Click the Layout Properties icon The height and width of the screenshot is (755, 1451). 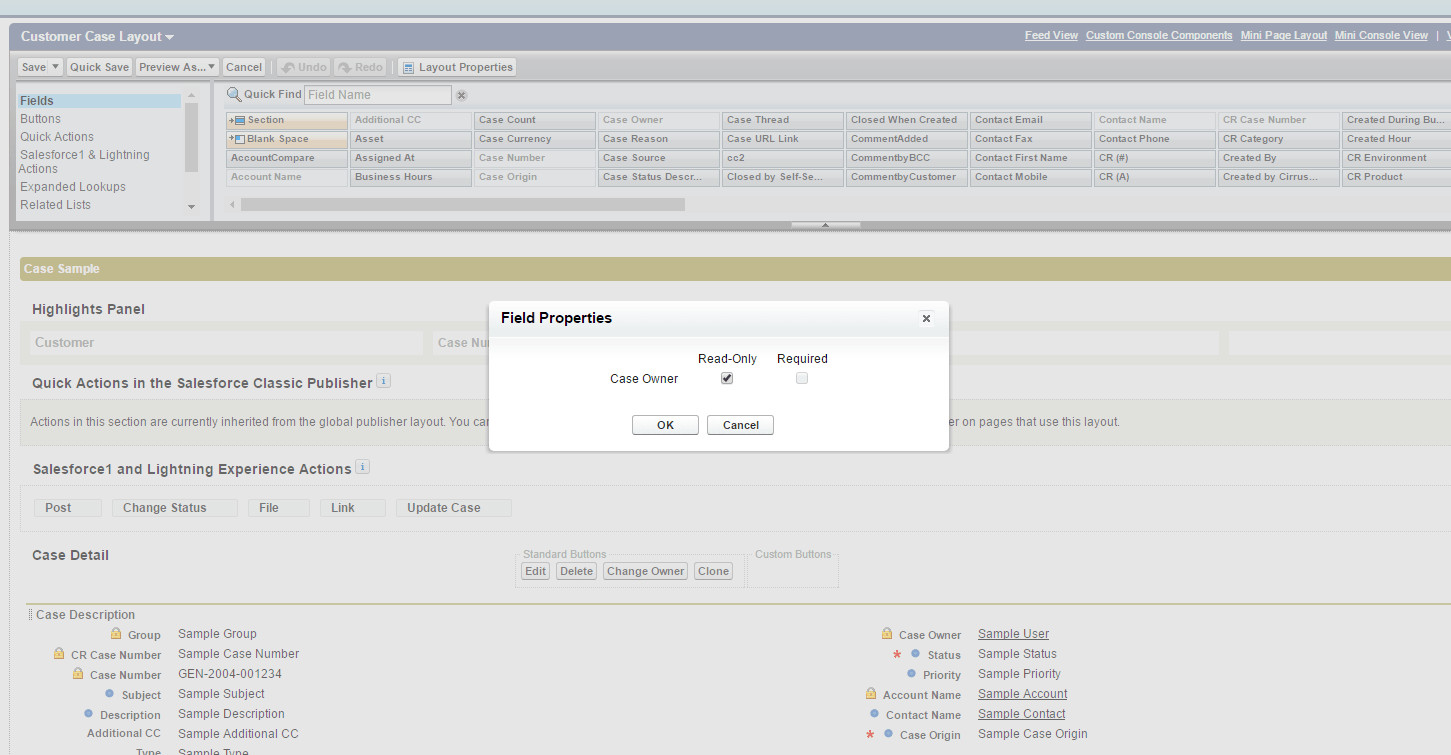click(408, 67)
